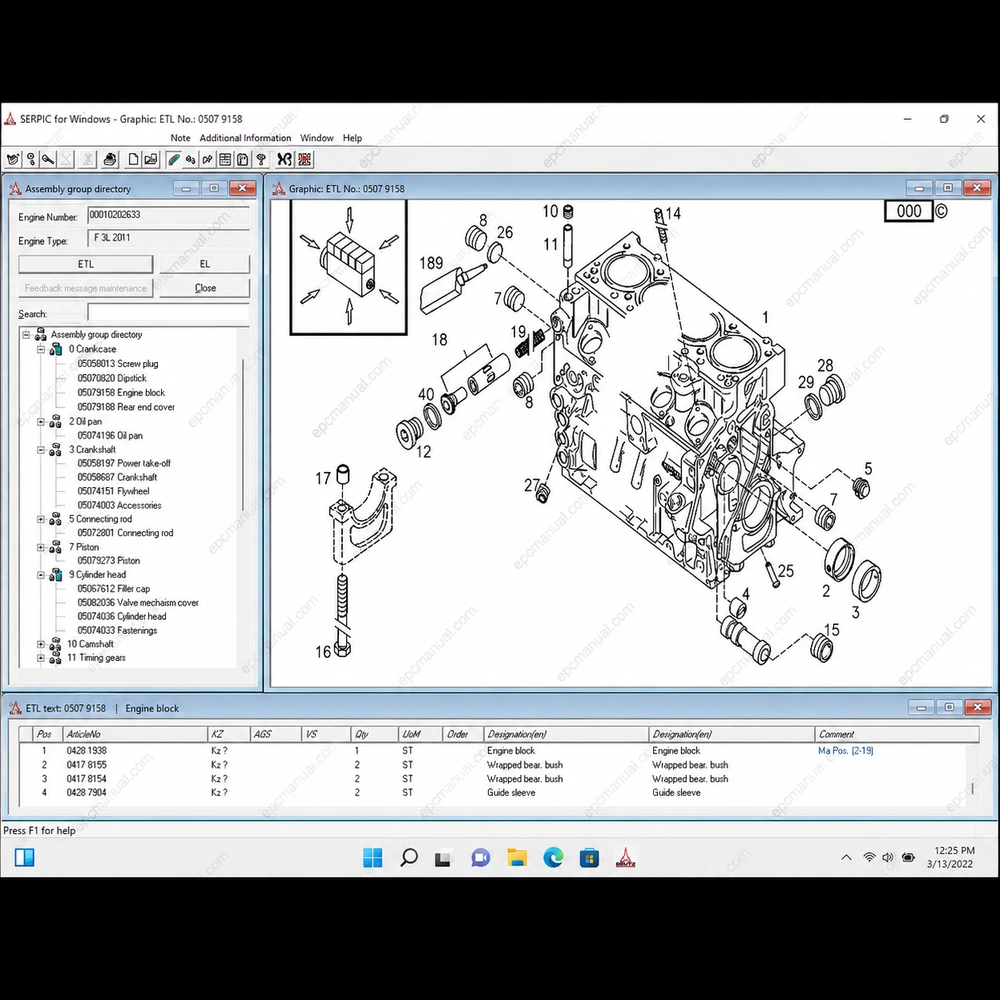
Task: Click the Engine Type field
Action: [x=168, y=239]
